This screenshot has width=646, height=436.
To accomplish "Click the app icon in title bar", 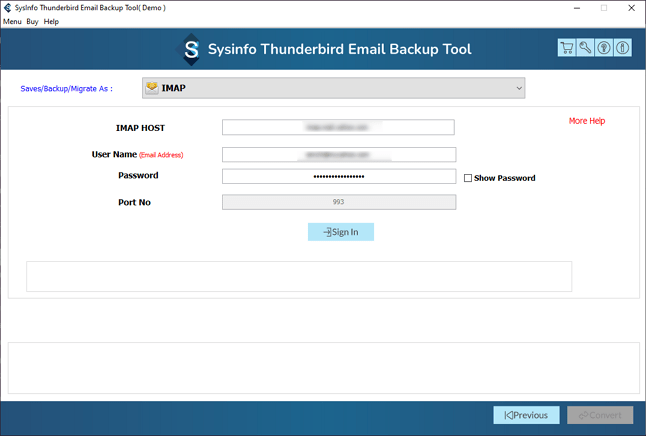I will point(9,8).
